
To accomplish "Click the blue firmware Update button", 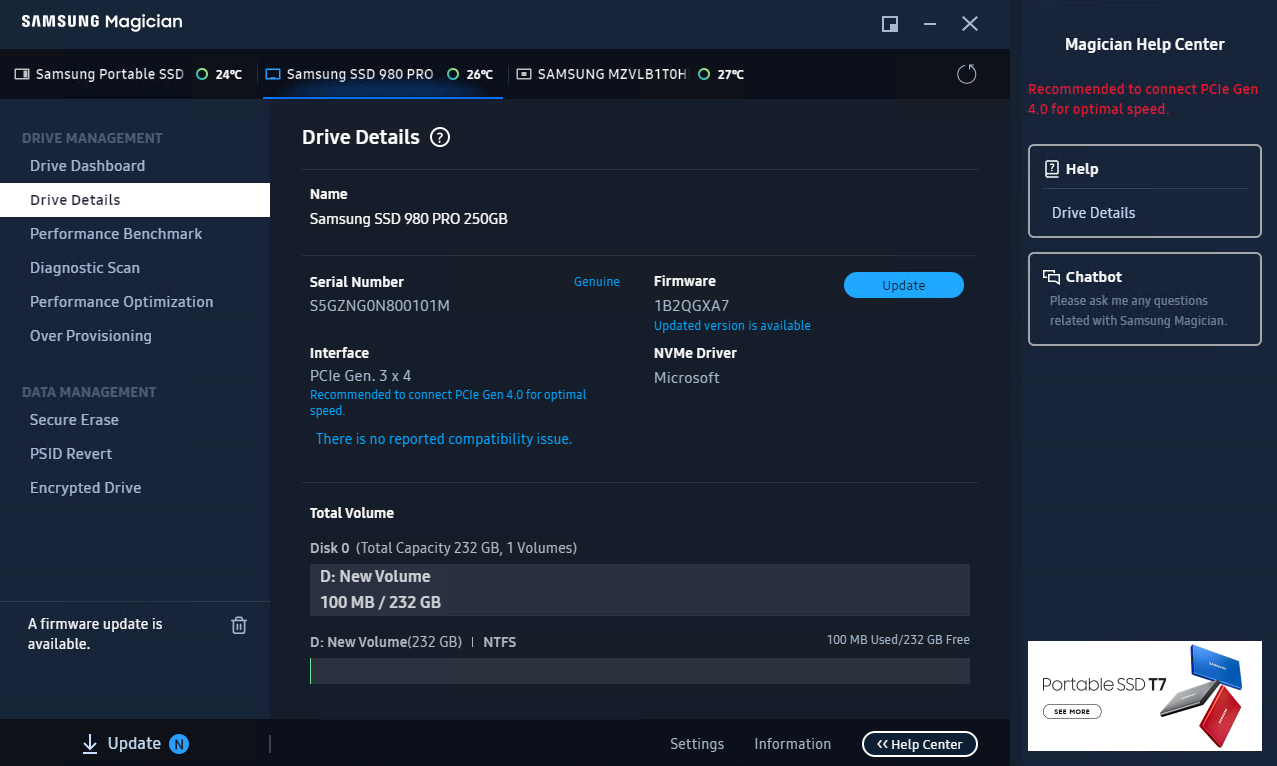I will click(x=904, y=285).
